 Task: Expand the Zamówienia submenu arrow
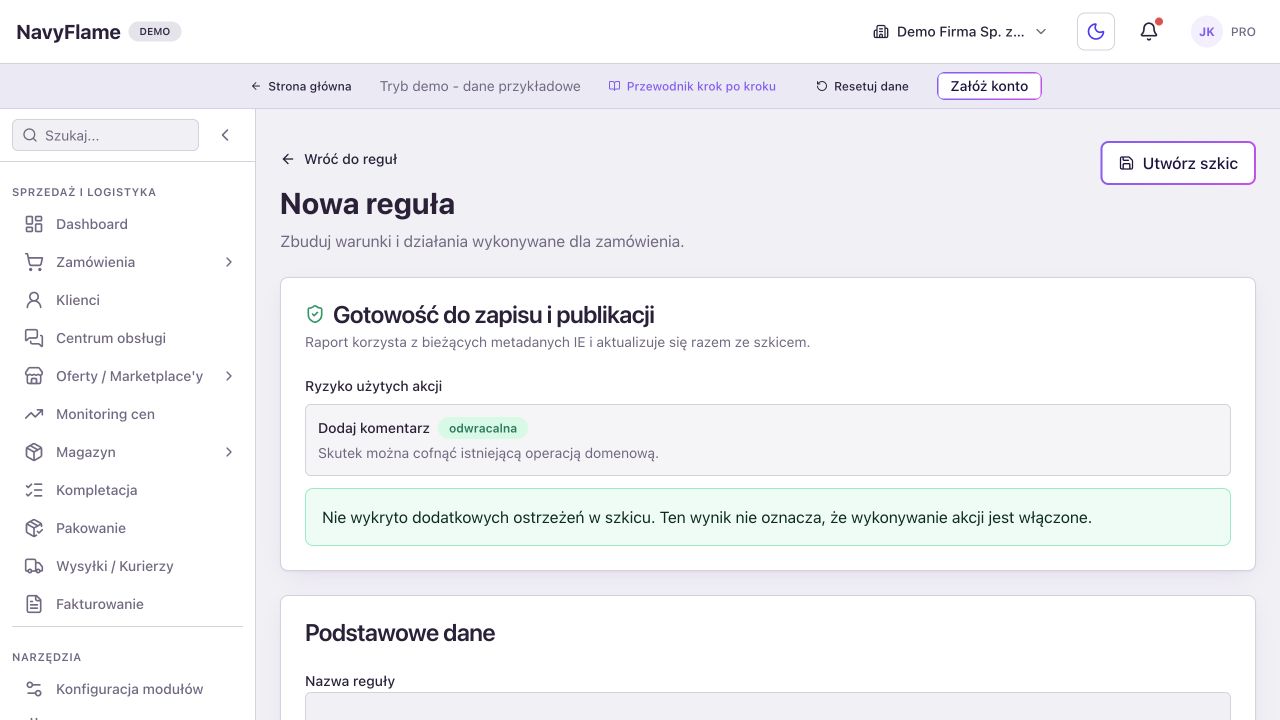229,262
